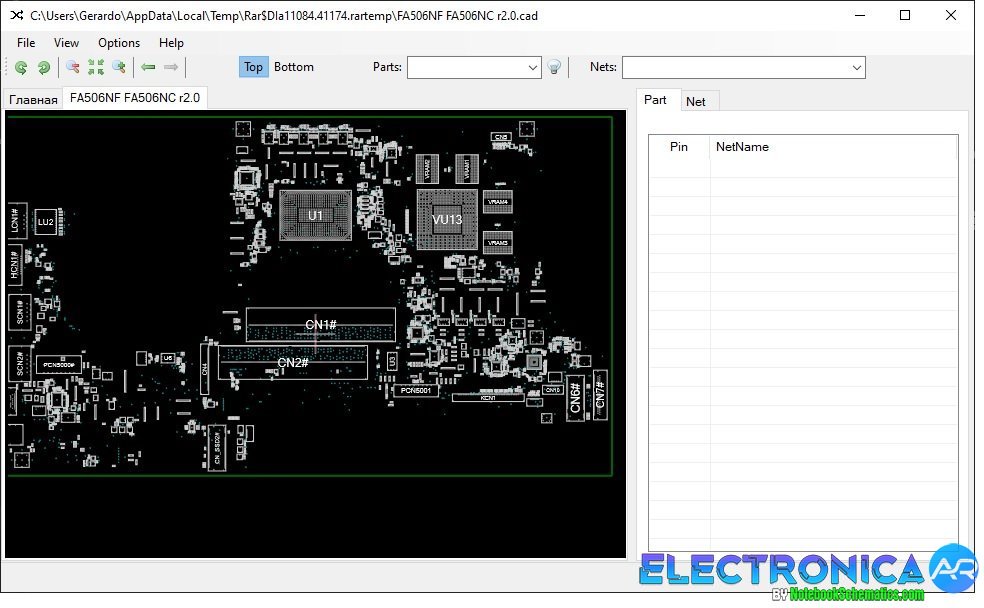The height and width of the screenshot is (608, 984).
Task: Click the fit-to-window green arrows icon
Action: point(96,67)
